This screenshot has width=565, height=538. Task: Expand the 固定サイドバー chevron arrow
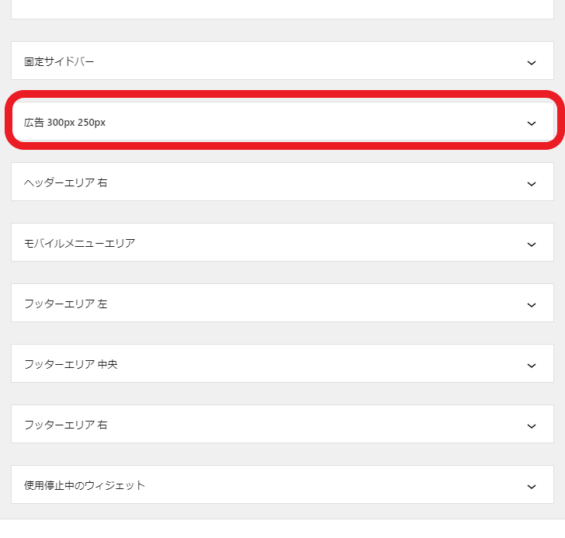531,63
